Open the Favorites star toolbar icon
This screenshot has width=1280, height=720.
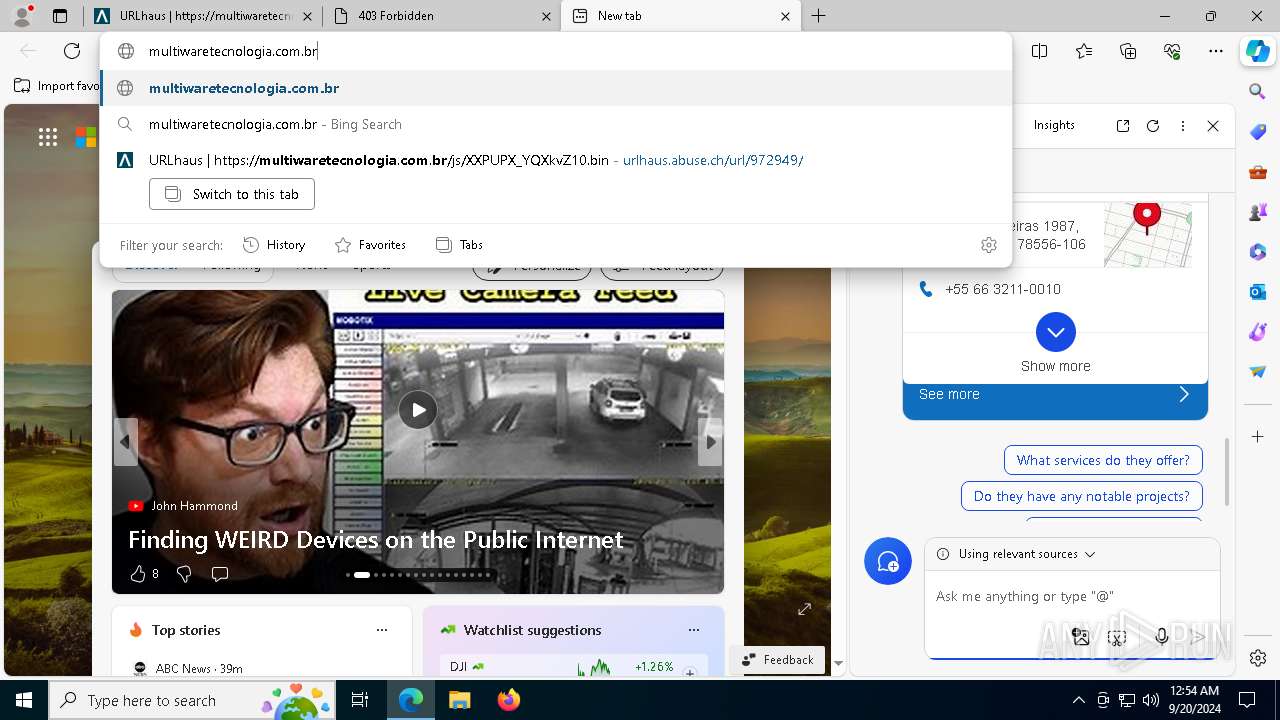pos(1084,51)
